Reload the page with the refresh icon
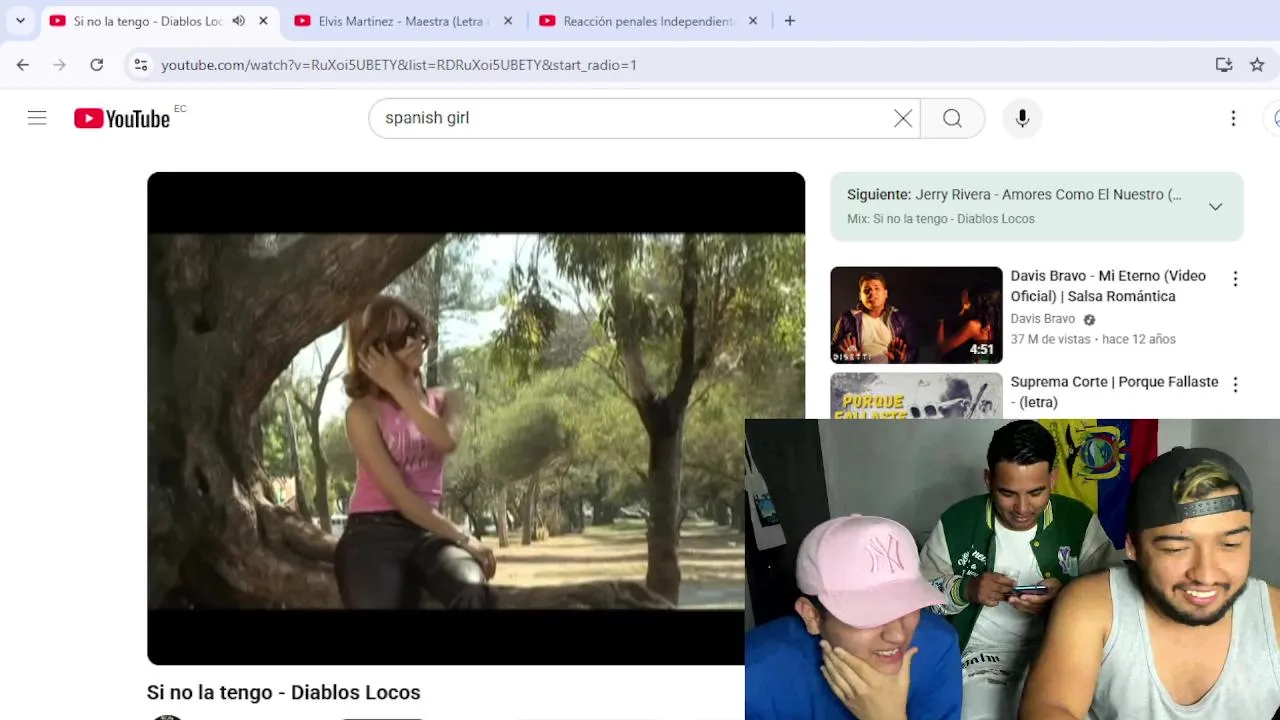Screen dimensions: 1280x720 click(x=97, y=65)
